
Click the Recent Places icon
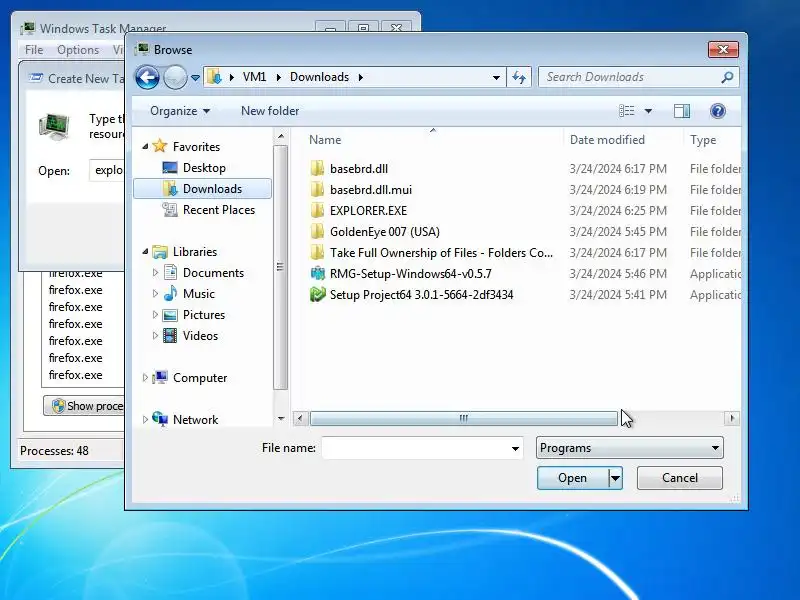(x=169, y=209)
